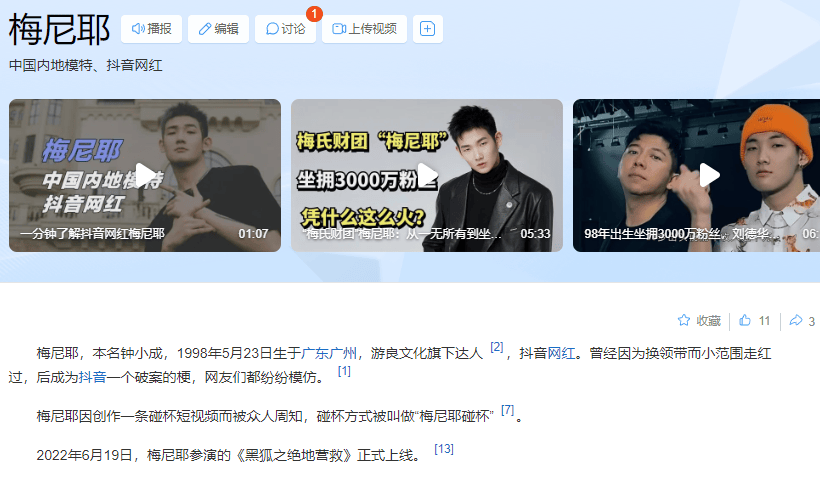The image size is (820, 481).
Task: Open citation reference [7]
Action: point(508,410)
